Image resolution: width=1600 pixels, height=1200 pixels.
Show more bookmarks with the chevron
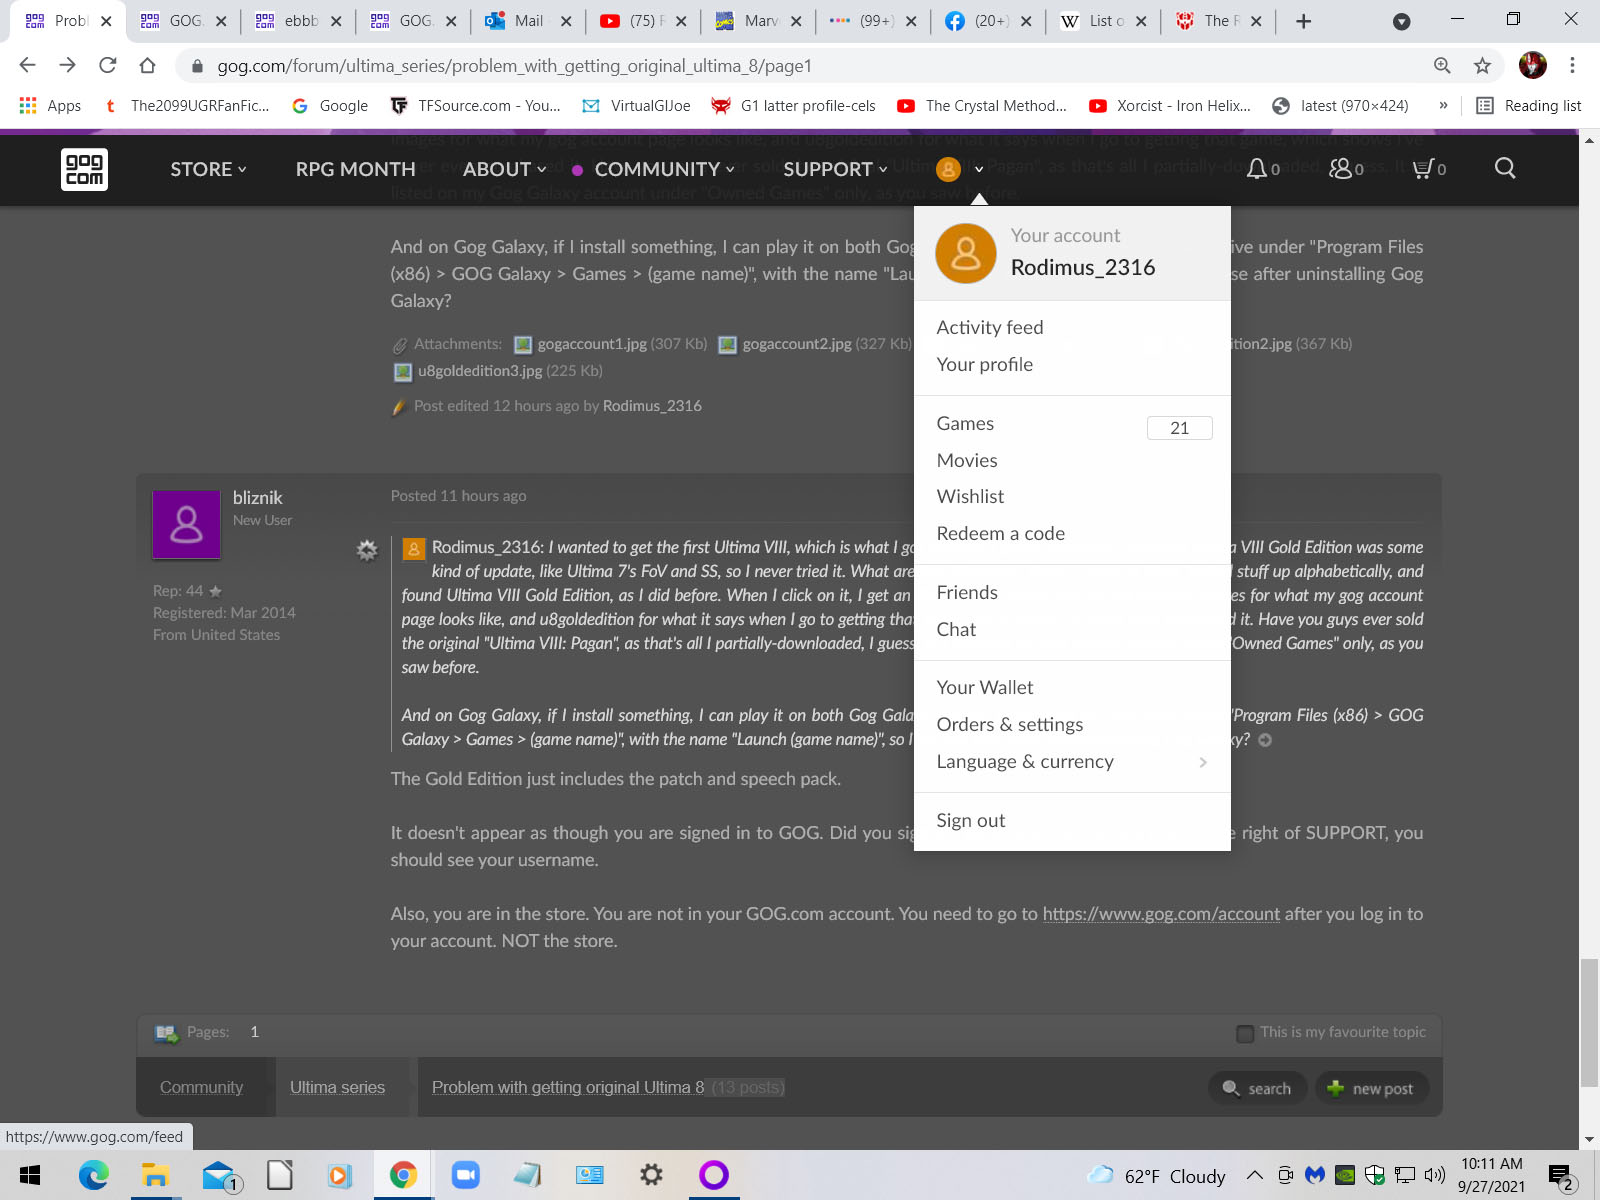1443,106
